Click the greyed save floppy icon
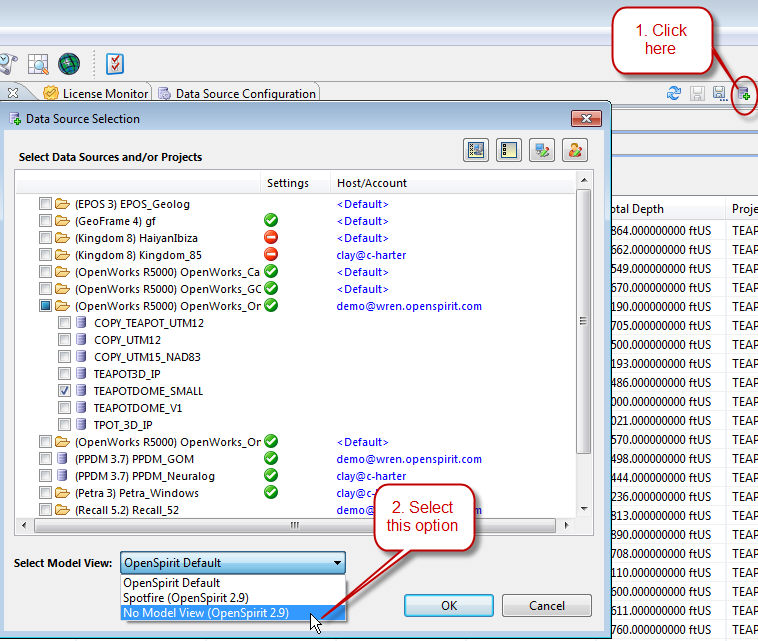758x641 pixels. tap(697, 93)
